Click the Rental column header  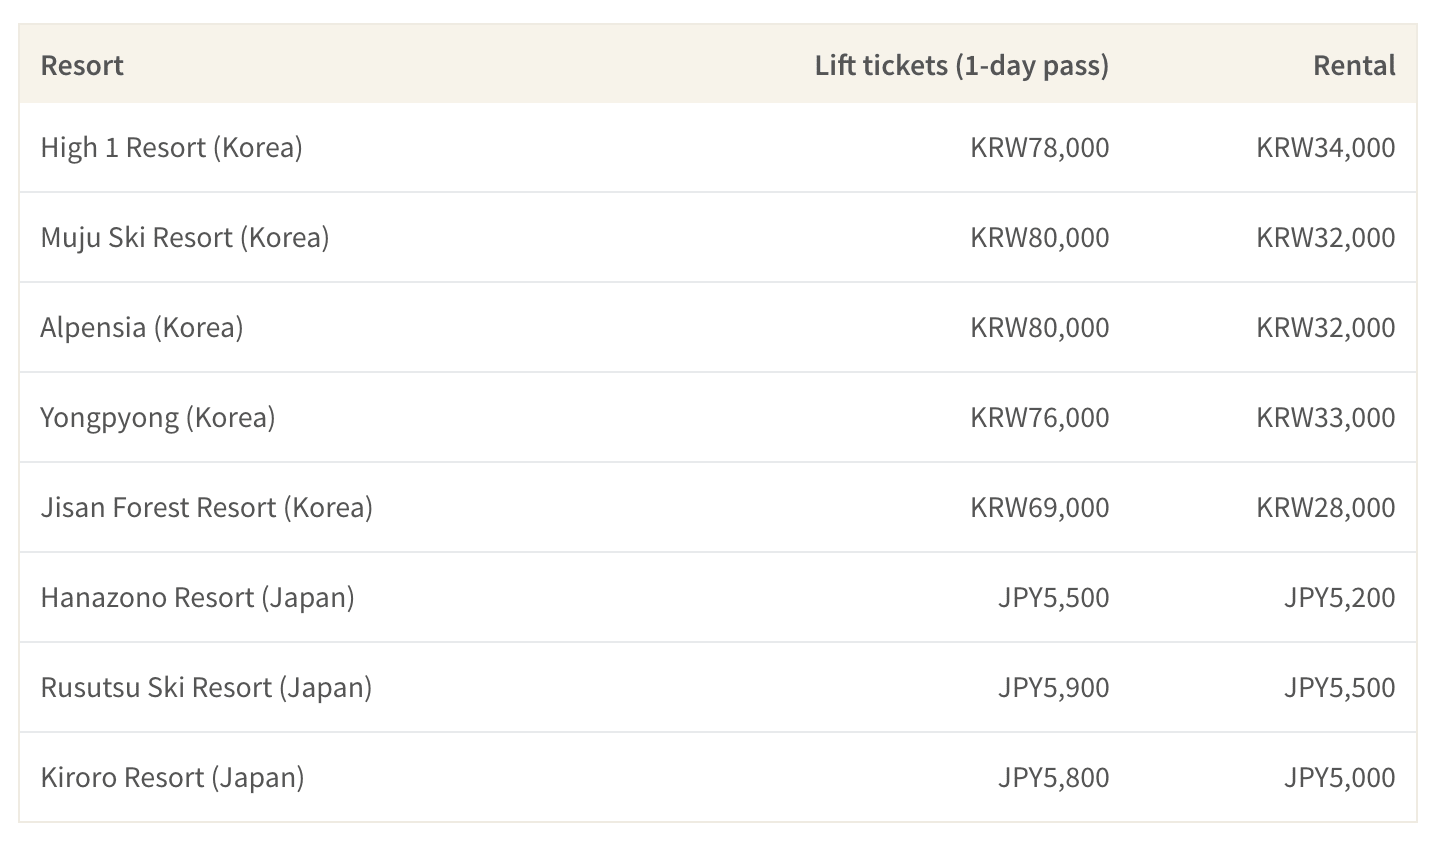click(1354, 65)
